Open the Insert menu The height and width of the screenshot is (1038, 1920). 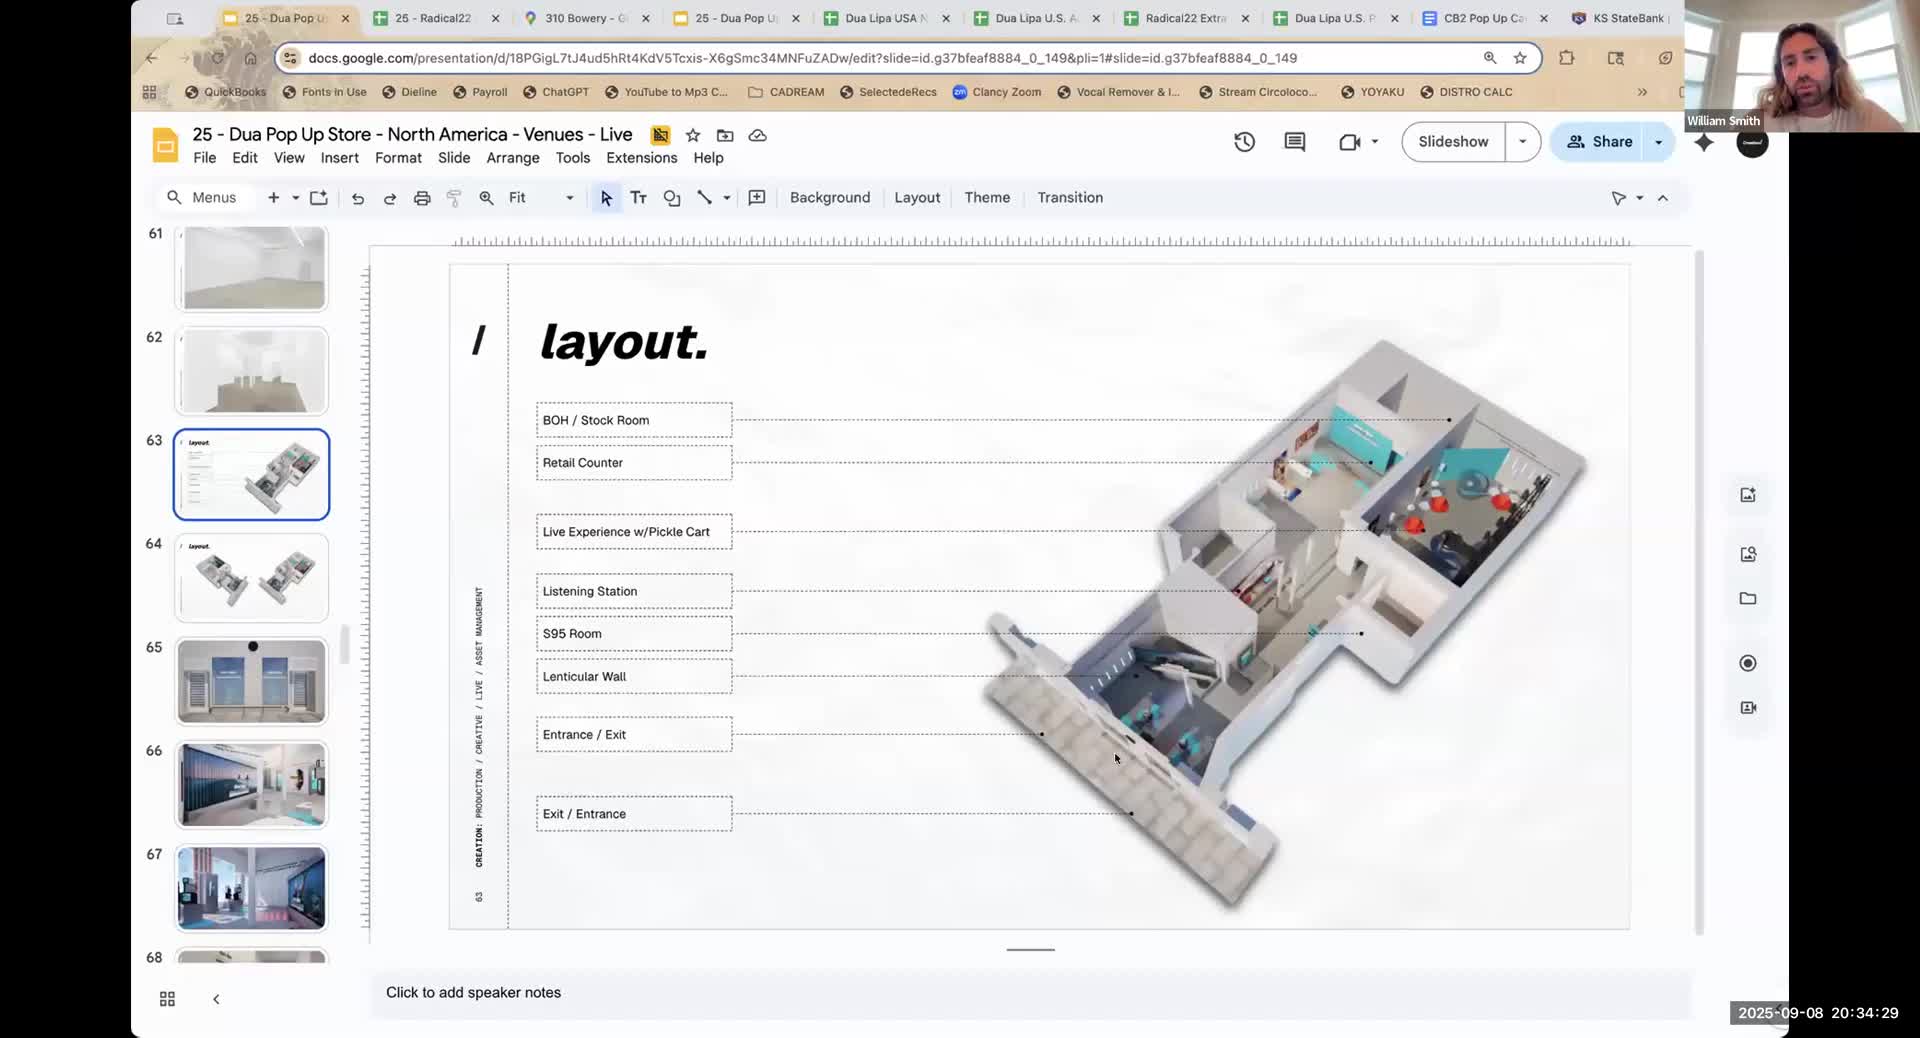coord(339,158)
